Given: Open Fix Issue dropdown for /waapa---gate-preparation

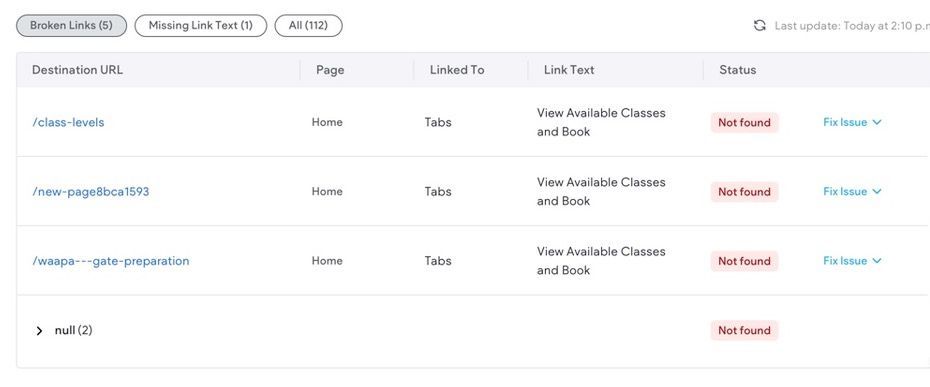Looking at the screenshot, I should (852, 261).
